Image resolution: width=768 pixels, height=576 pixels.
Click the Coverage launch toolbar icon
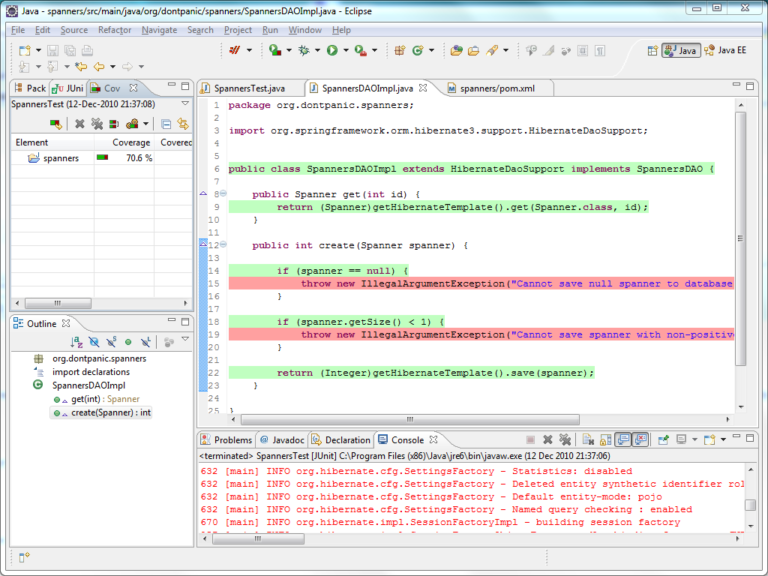click(275, 50)
